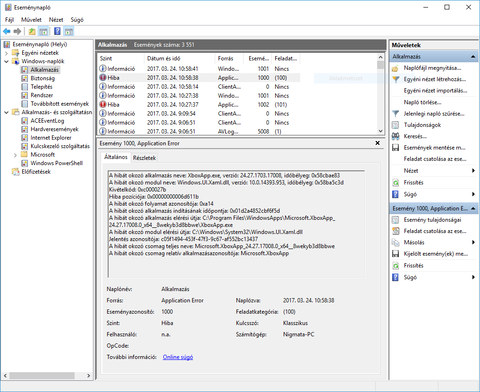Click Esemény tulajdonságai icon
Viewport: 480px width, 392px height.
tap(395, 220)
